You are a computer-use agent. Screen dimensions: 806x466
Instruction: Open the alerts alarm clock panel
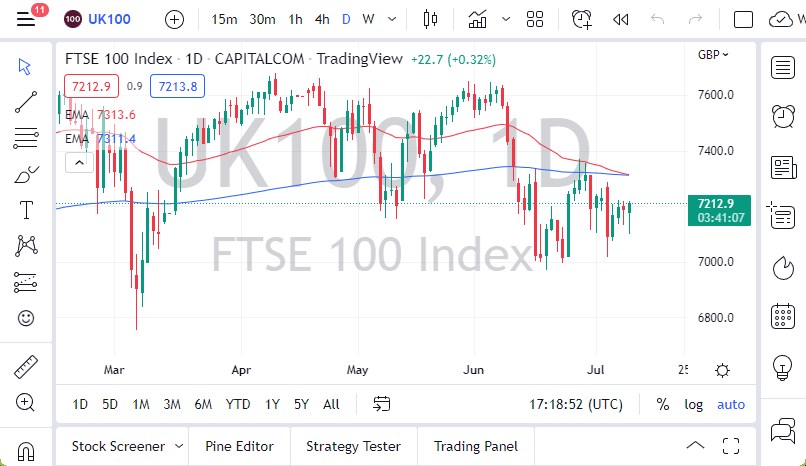(x=783, y=117)
